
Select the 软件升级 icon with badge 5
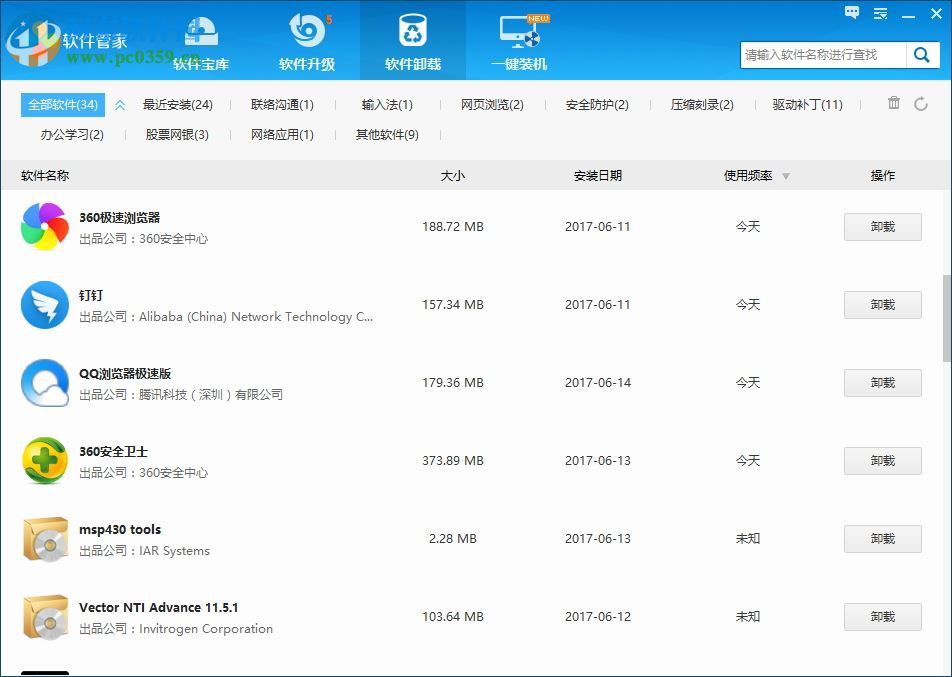point(307,30)
